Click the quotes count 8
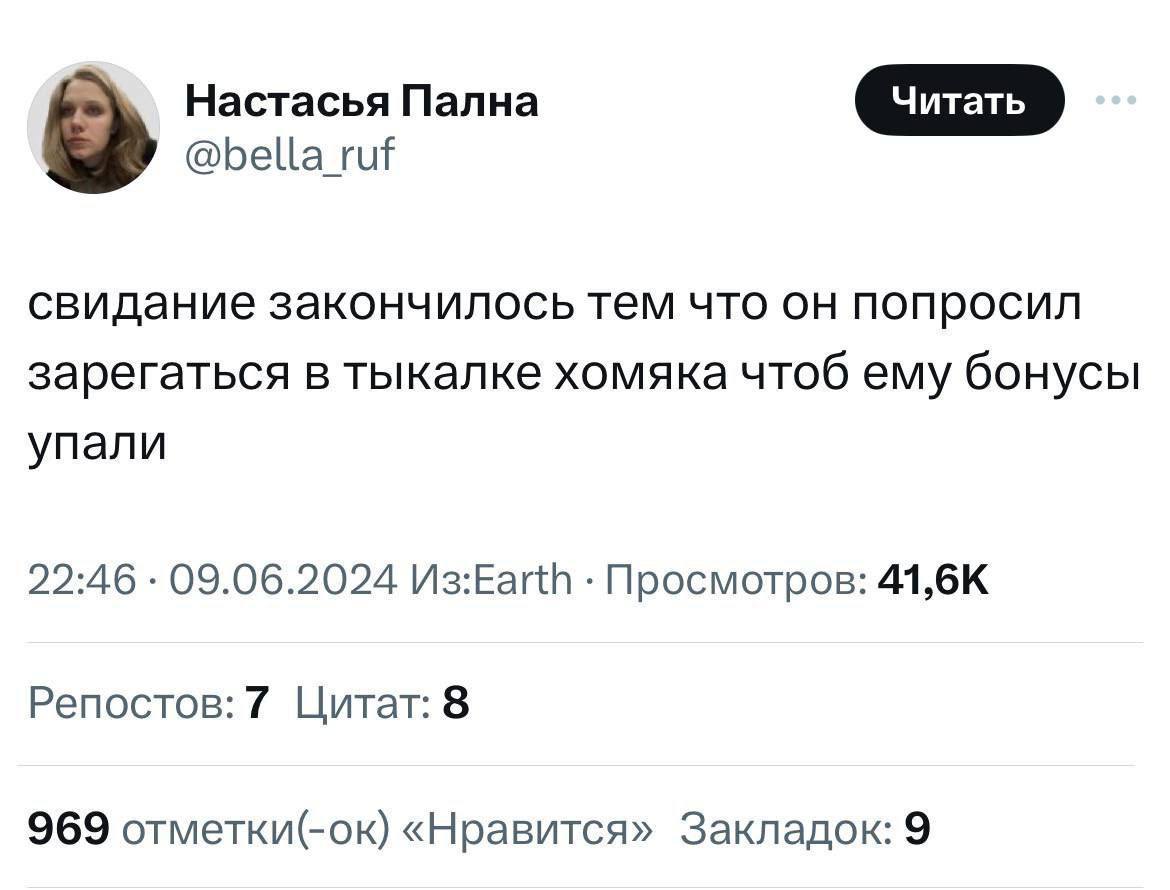Image resolution: width=1170 pixels, height=890 pixels. pyautogui.click(x=455, y=705)
